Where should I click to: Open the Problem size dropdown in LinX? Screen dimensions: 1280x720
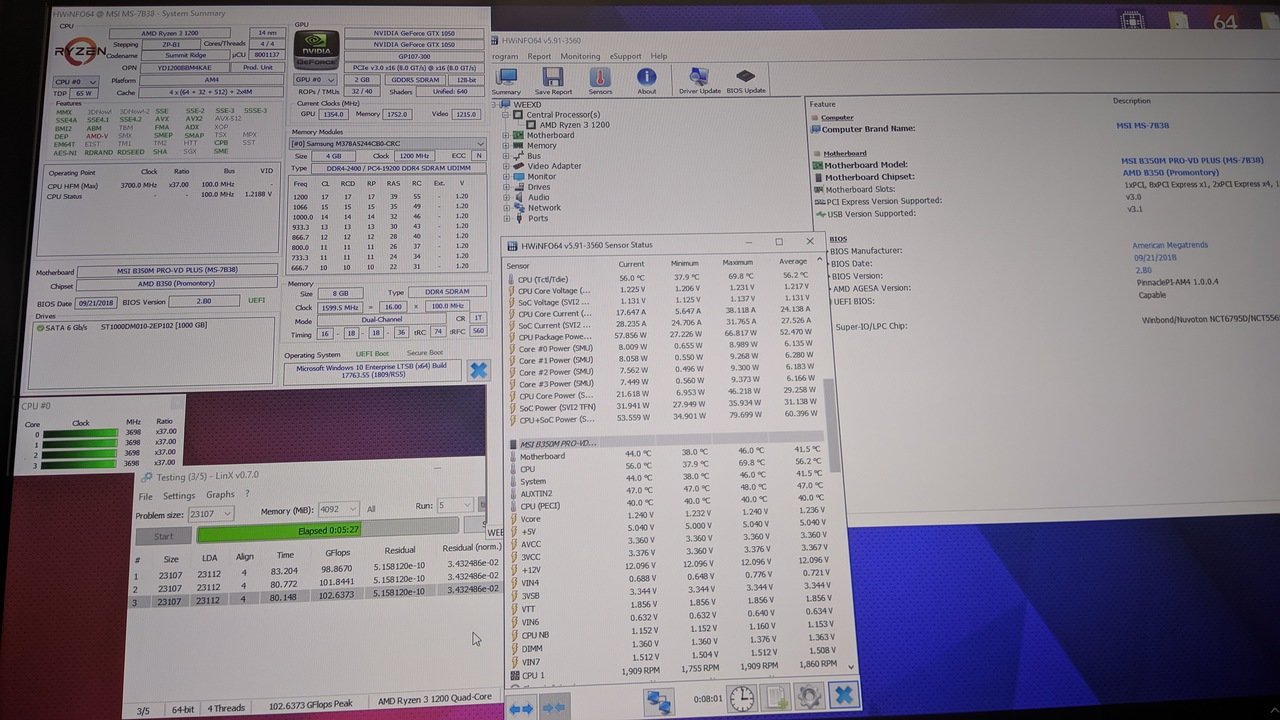coord(210,514)
